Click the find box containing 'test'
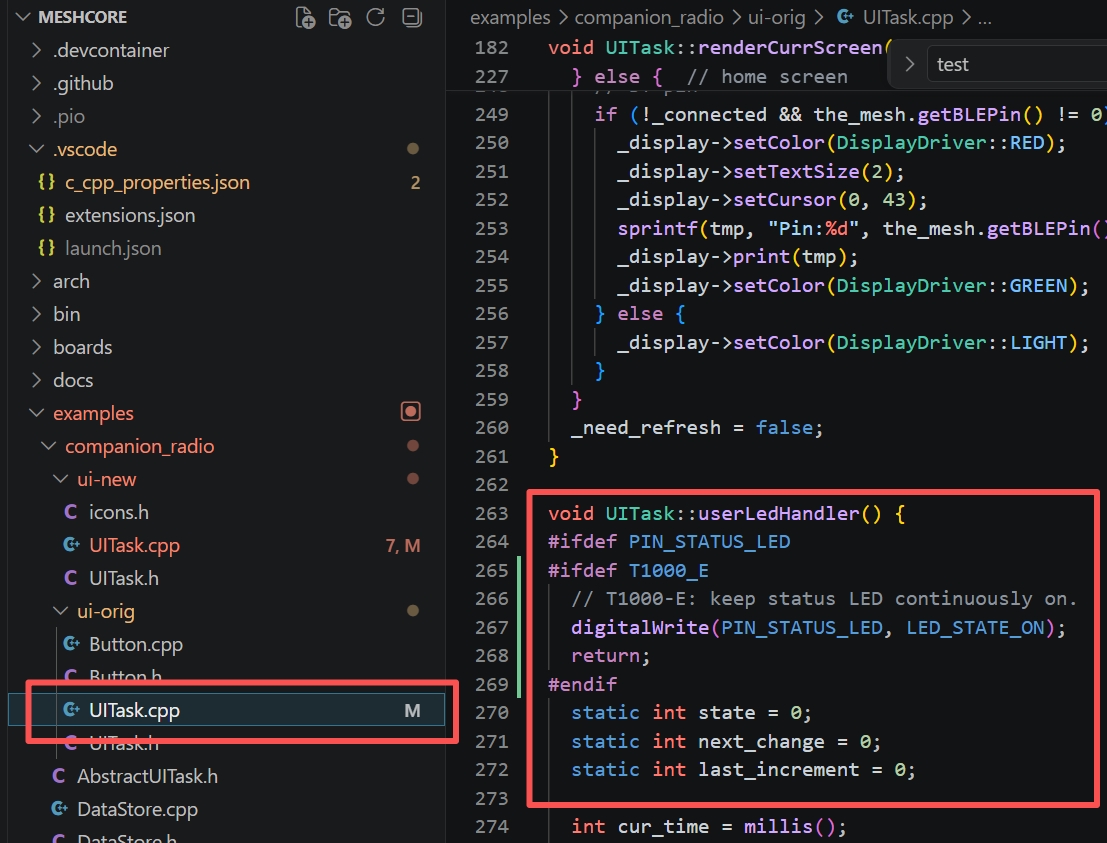Screen dimensions: 1107x843 click(x=1010, y=64)
